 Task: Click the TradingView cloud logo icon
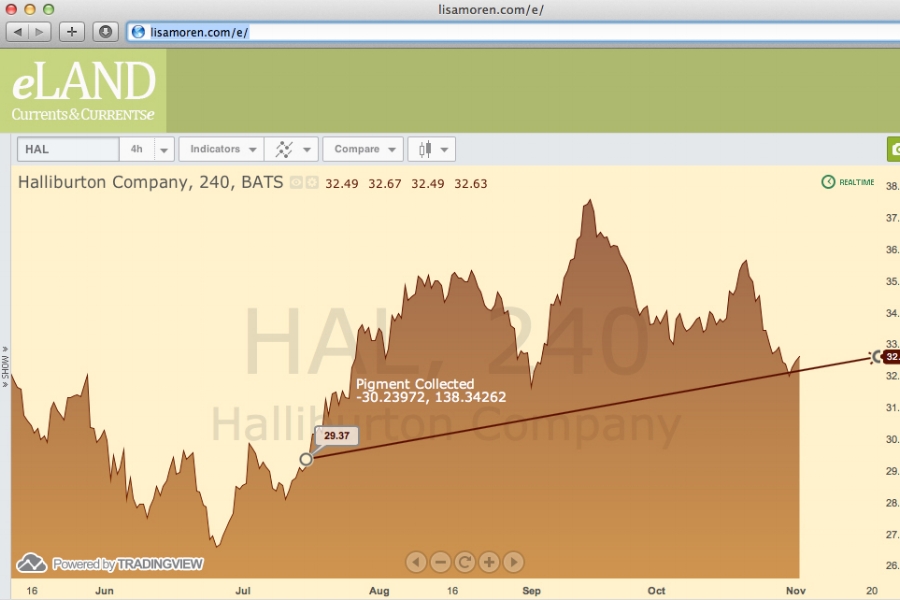point(32,563)
